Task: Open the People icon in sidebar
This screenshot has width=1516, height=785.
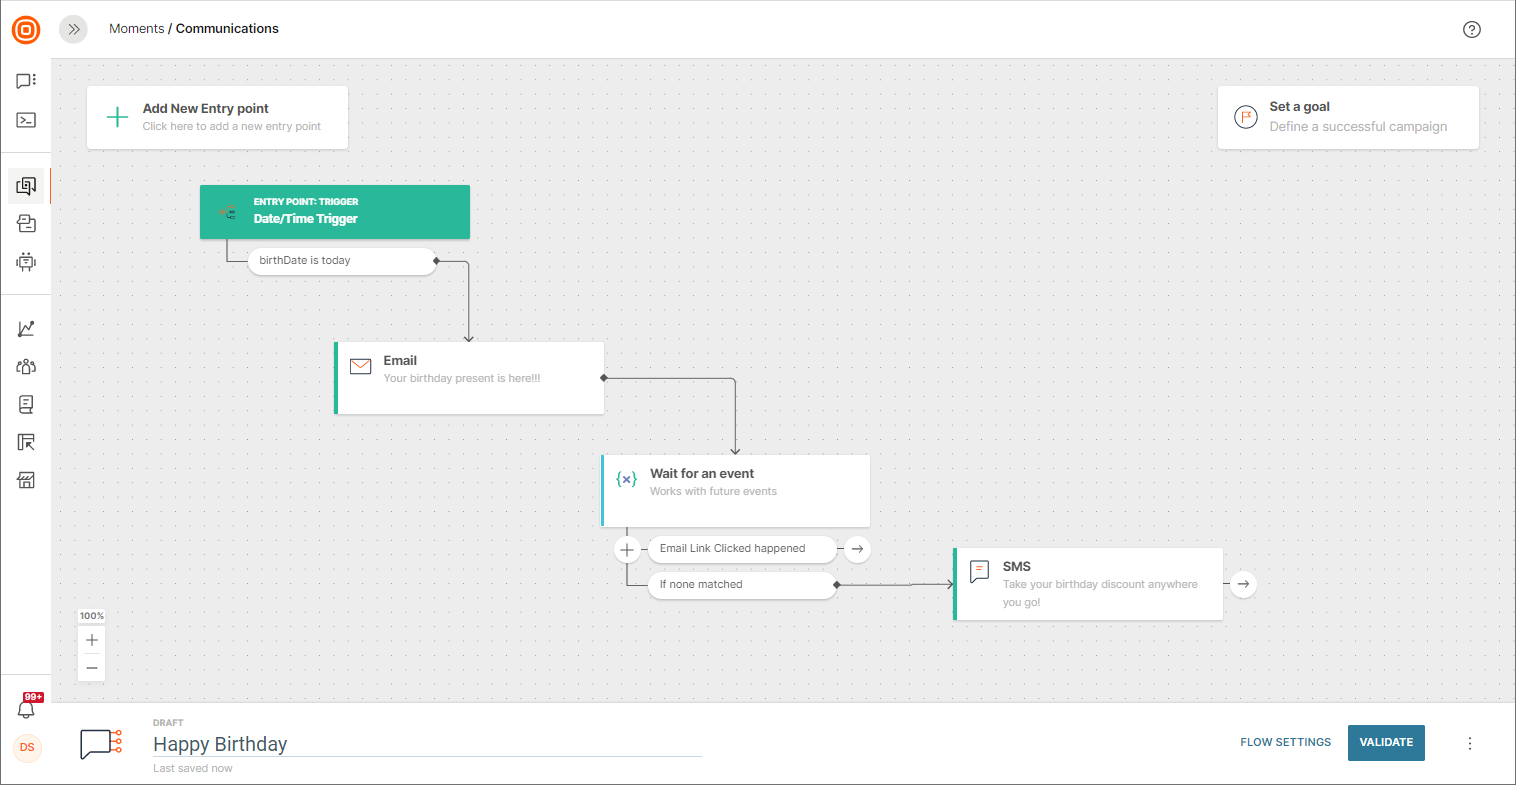Action: click(x=26, y=367)
